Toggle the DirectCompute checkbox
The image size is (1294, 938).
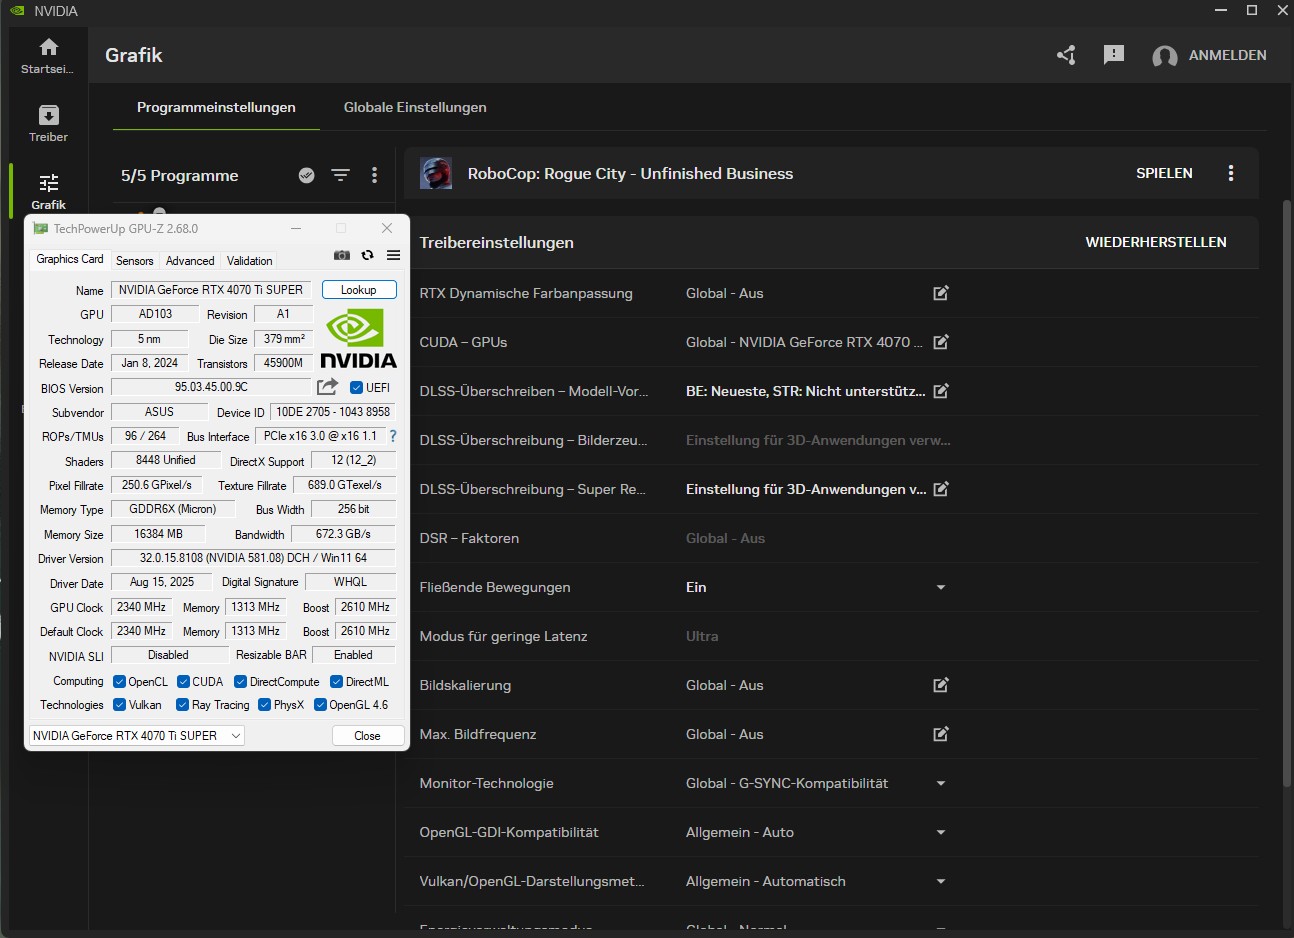[241, 682]
